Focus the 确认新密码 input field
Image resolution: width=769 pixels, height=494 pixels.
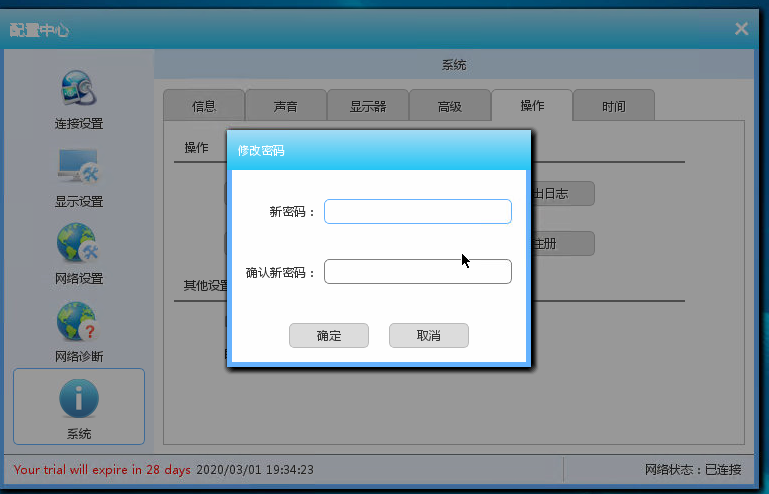417,272
